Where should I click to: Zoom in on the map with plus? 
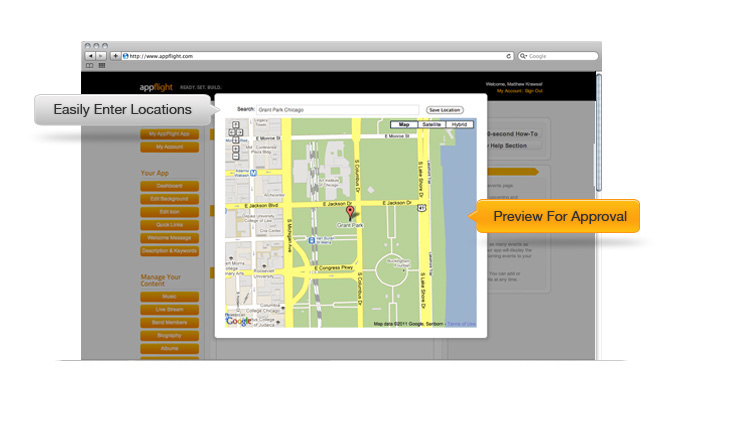(x=235, y=149)
